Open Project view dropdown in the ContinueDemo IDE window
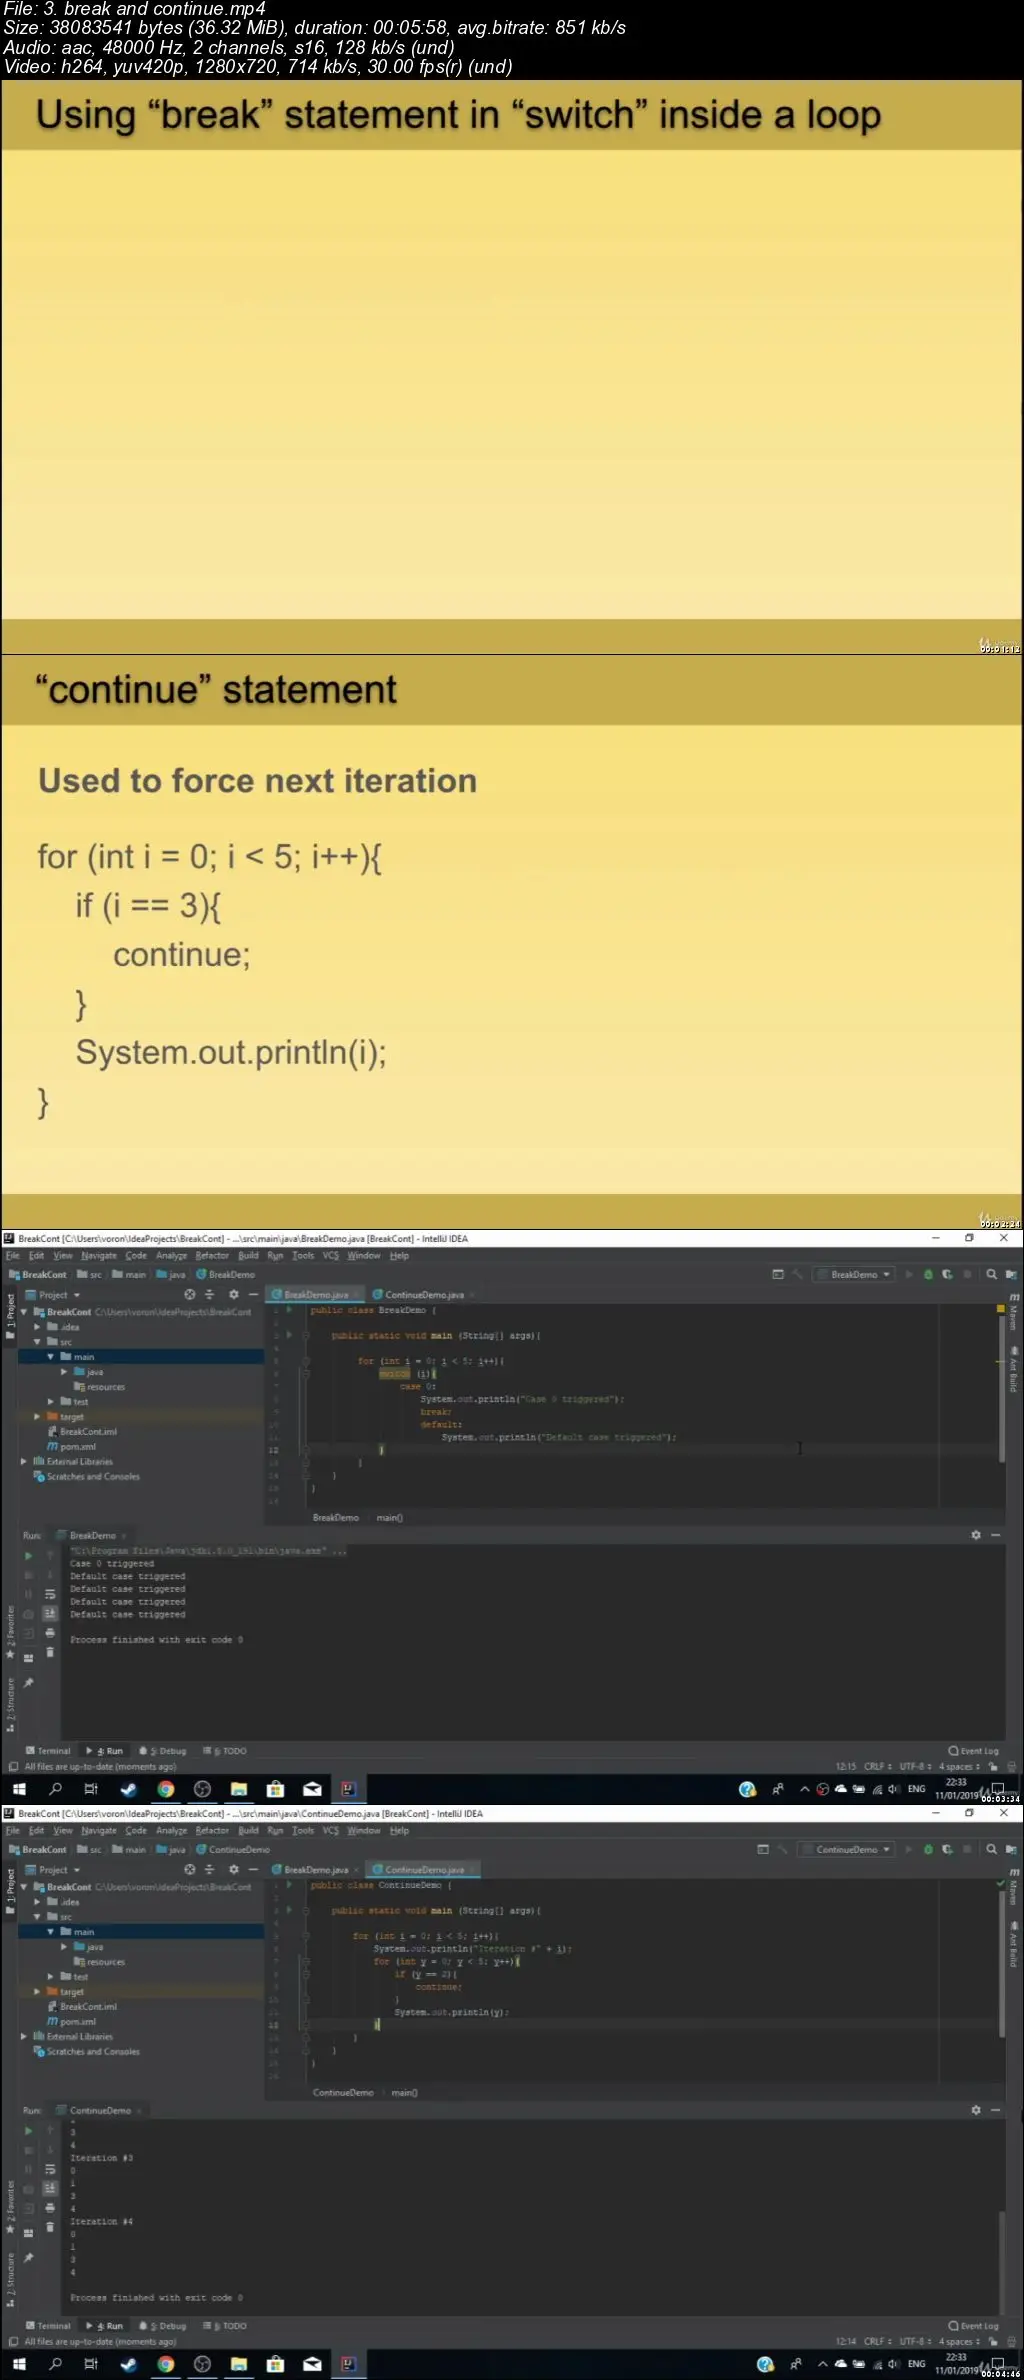 point(58,1870)
